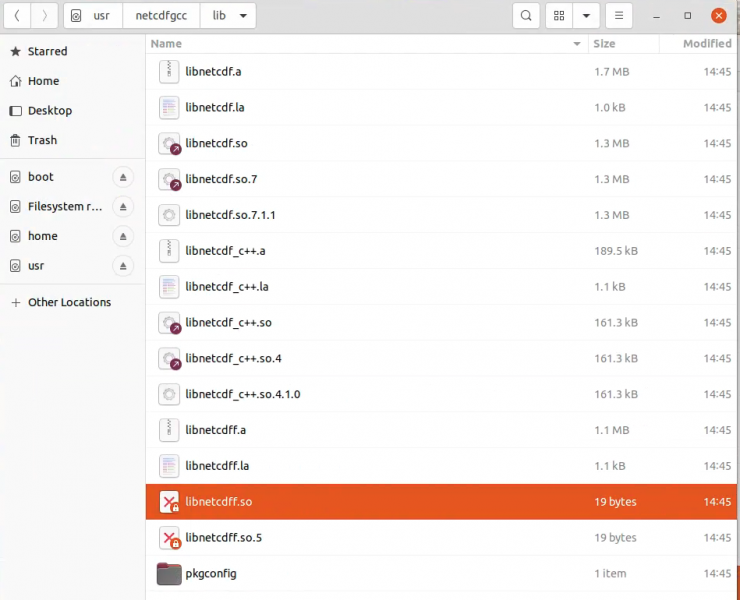Select the libnetcdf.a archive icon
This screenshot has height=600, width=740.
(169, 72)
